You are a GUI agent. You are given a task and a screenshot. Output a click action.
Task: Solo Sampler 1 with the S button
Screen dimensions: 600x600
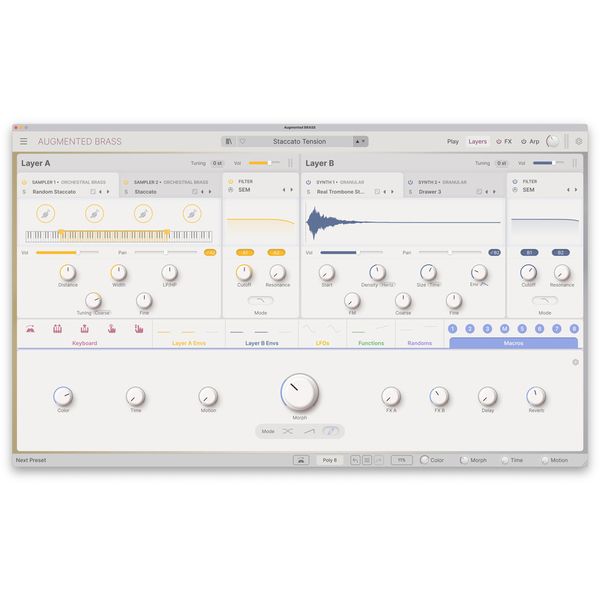(x=24, y=192)
